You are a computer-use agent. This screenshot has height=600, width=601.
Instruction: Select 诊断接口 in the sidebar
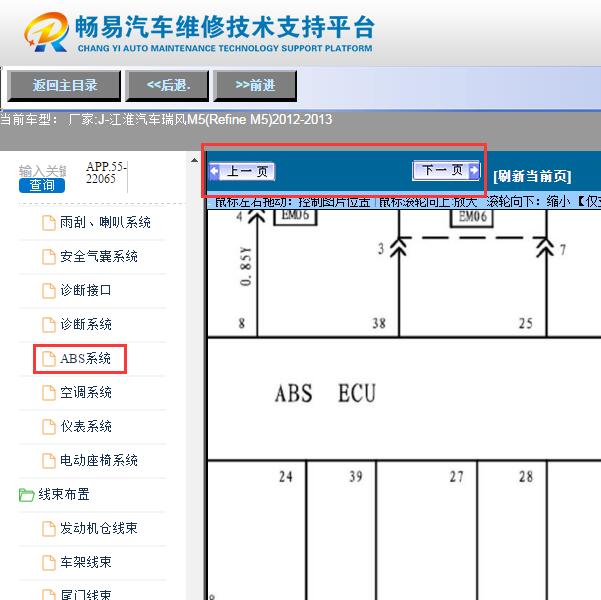tap(85, 290)
